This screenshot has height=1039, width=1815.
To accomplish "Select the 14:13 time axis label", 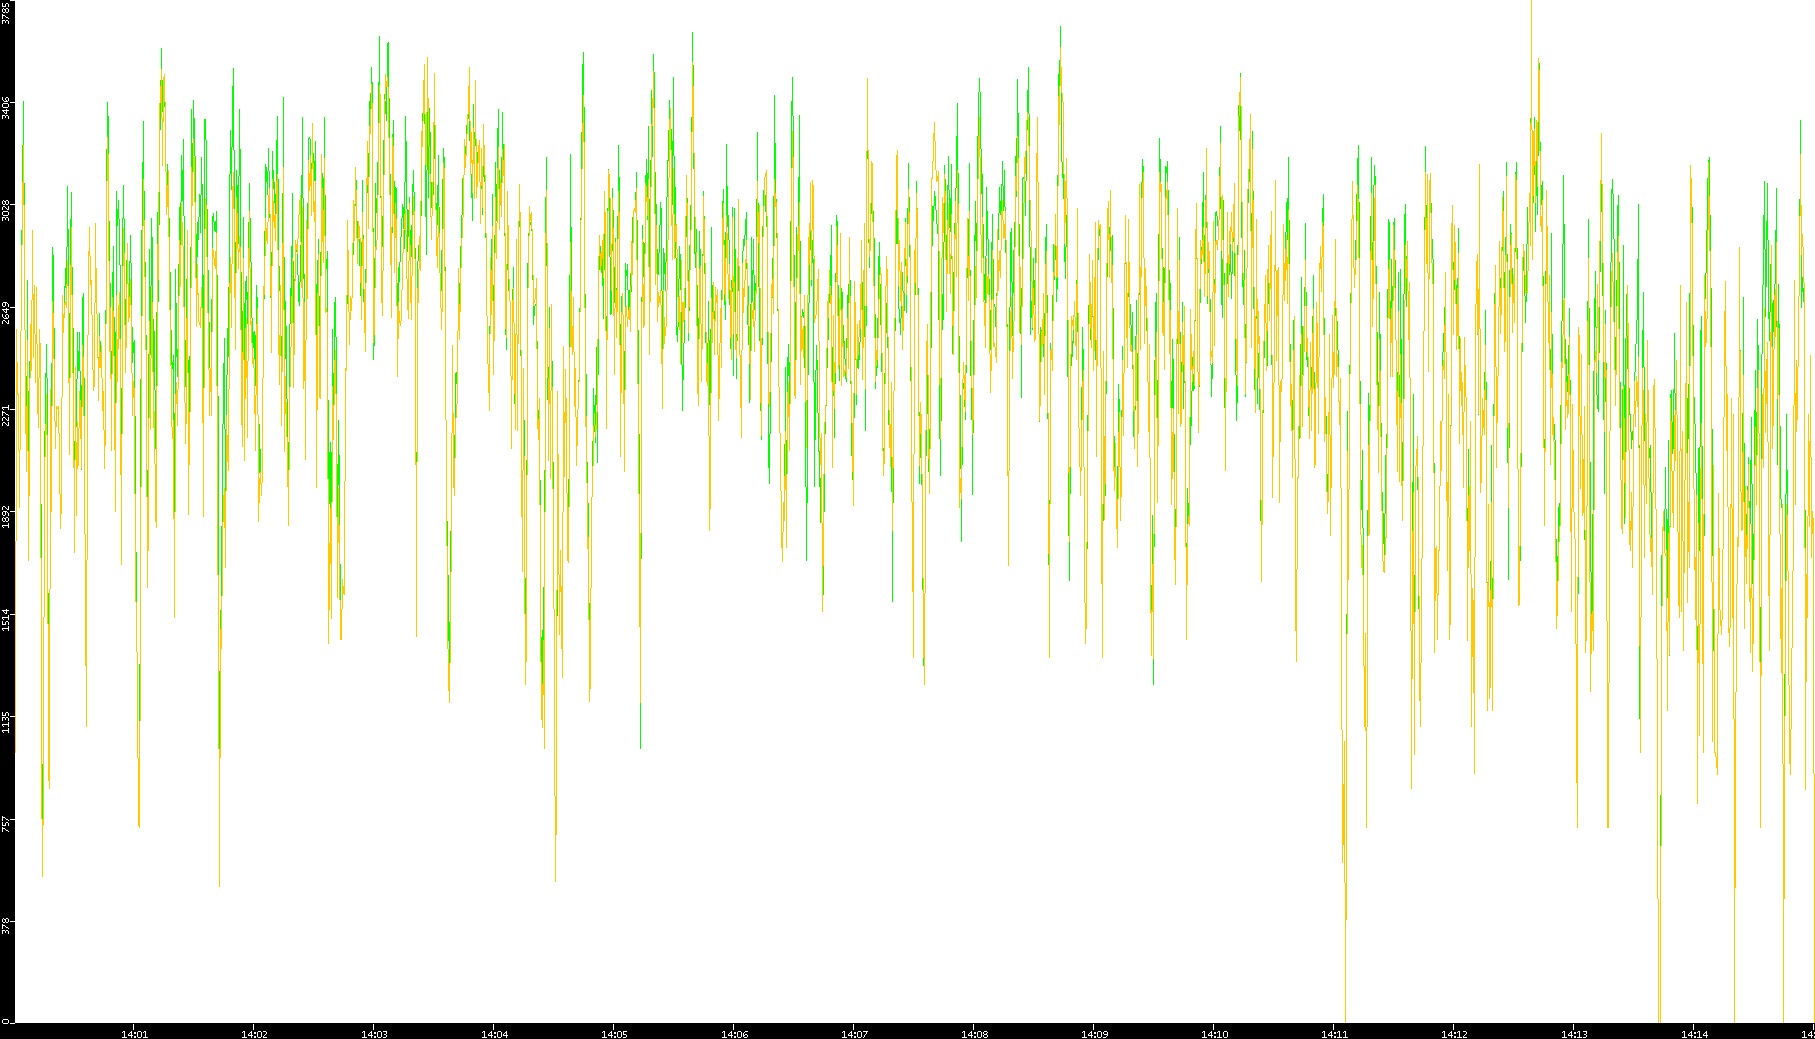I will coord(1574,1034).
